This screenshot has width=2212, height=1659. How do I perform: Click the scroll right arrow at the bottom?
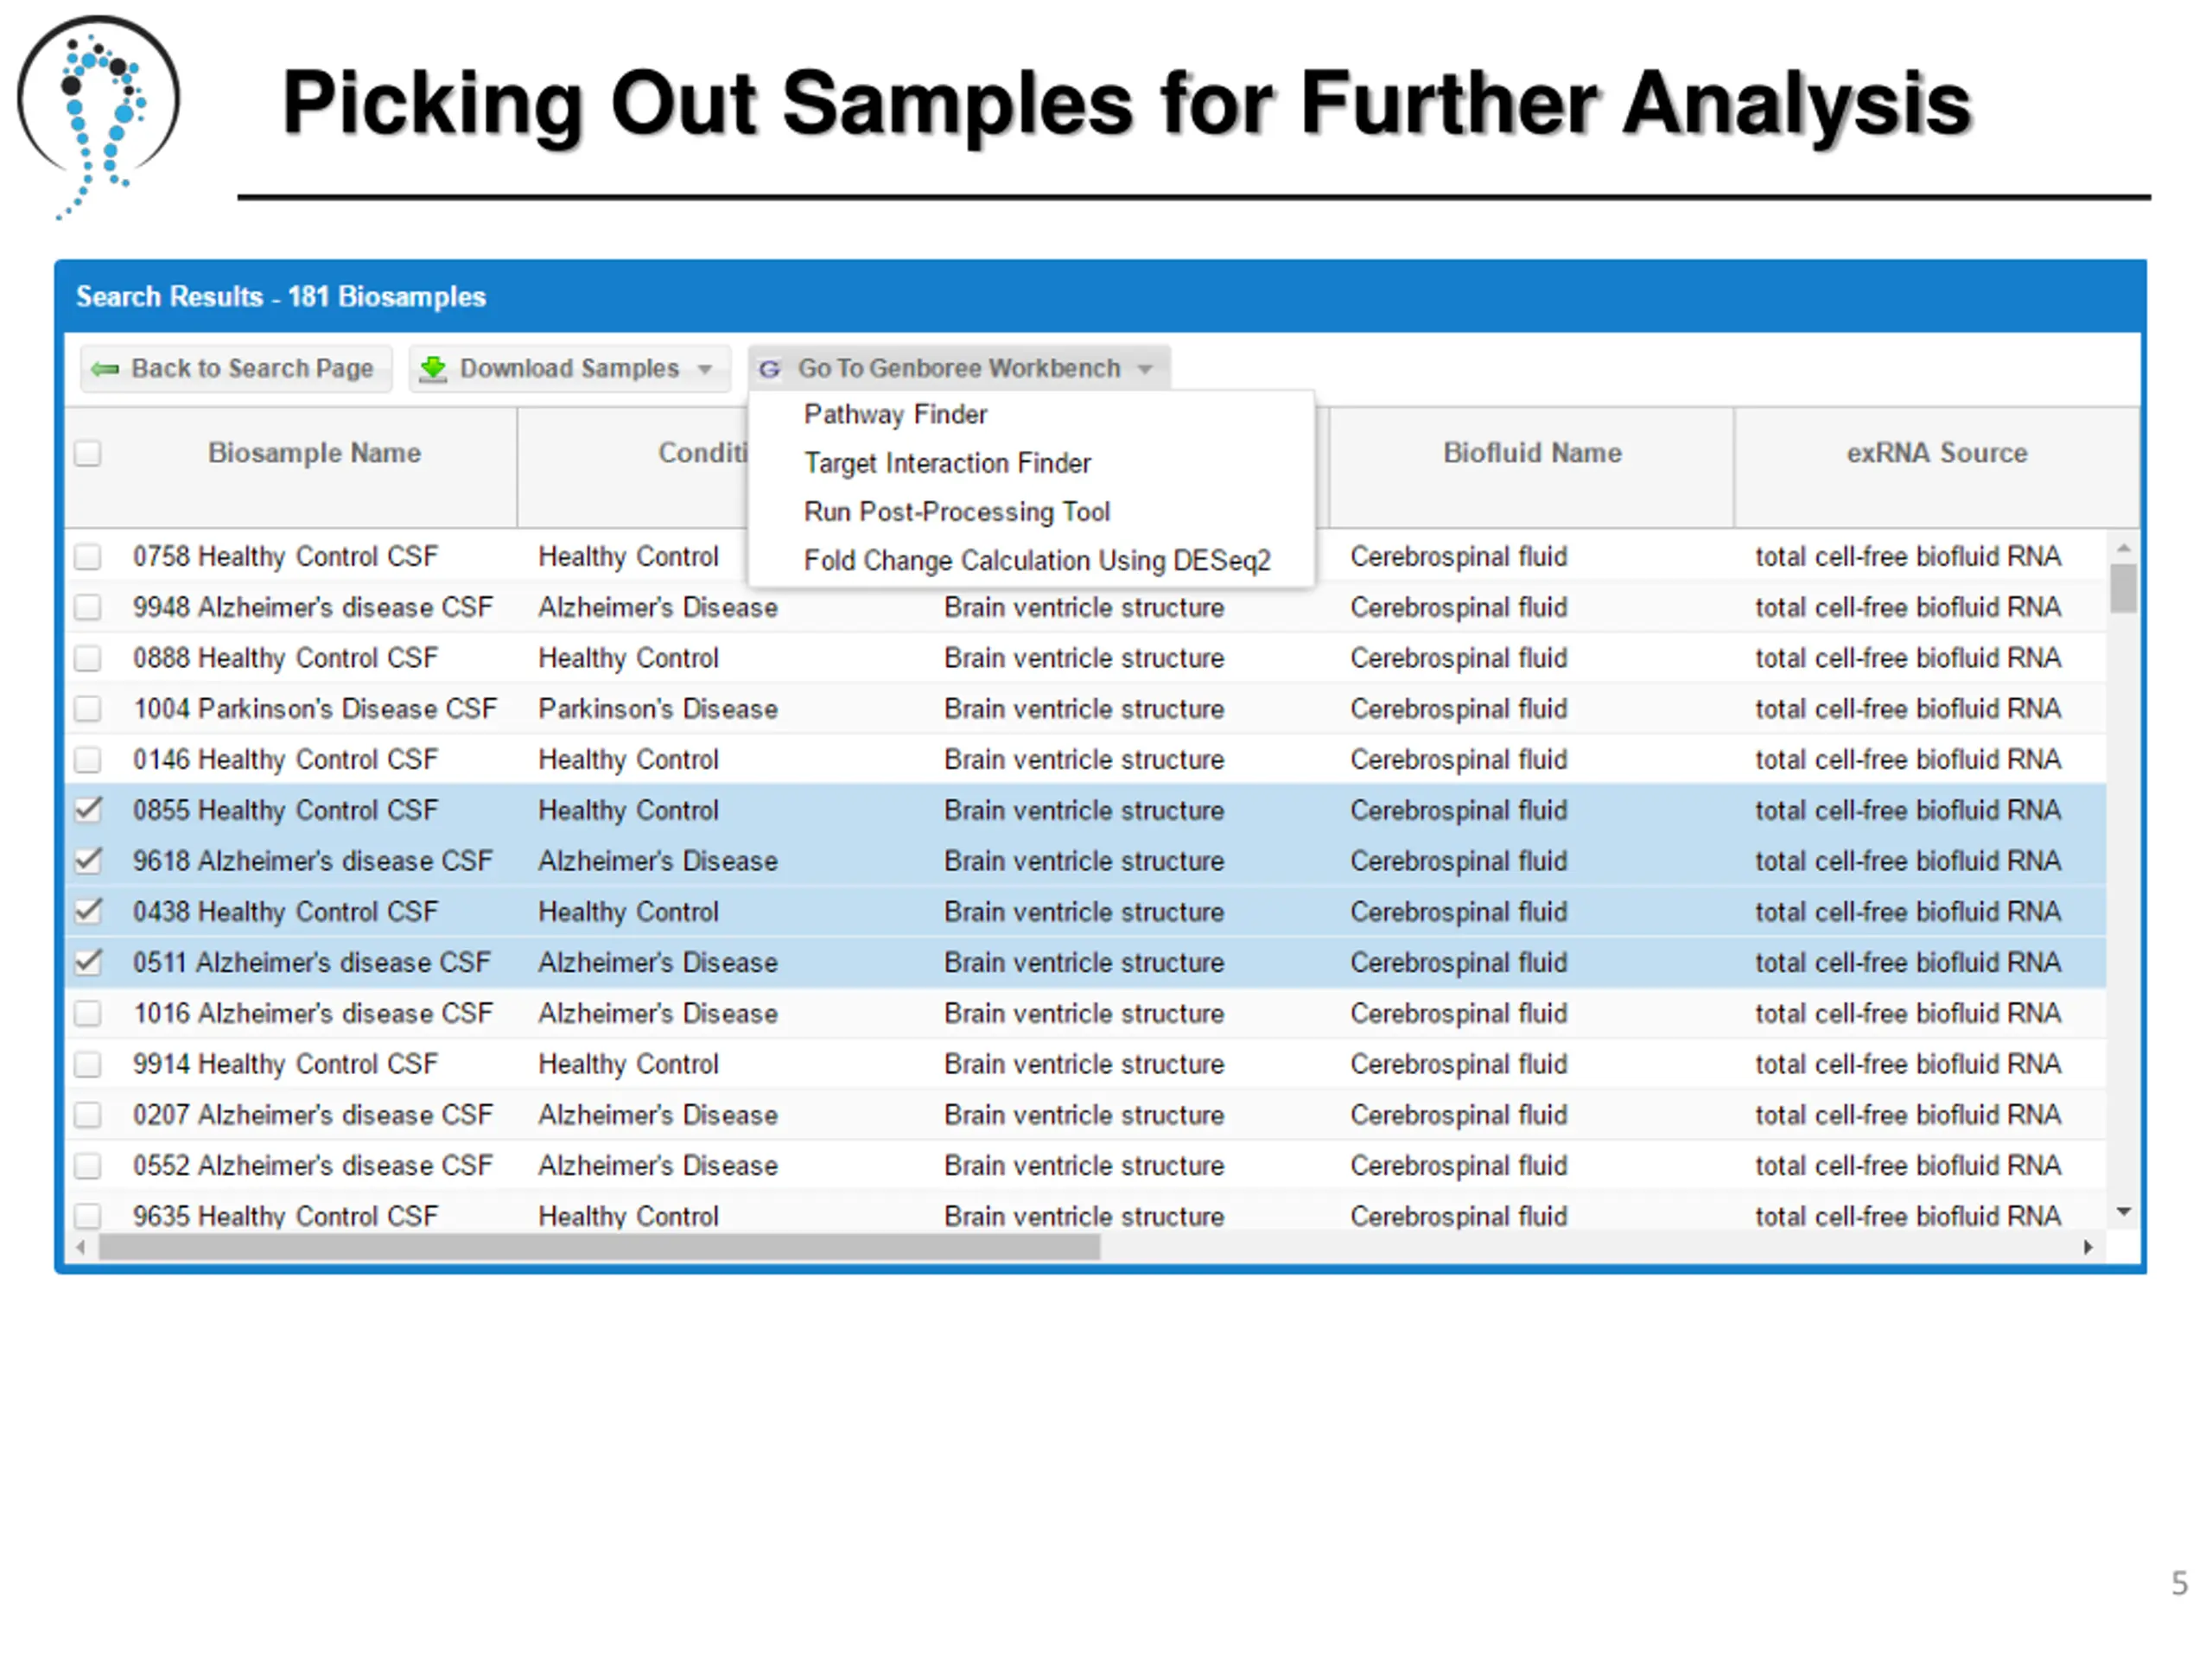[2088, 1247]
